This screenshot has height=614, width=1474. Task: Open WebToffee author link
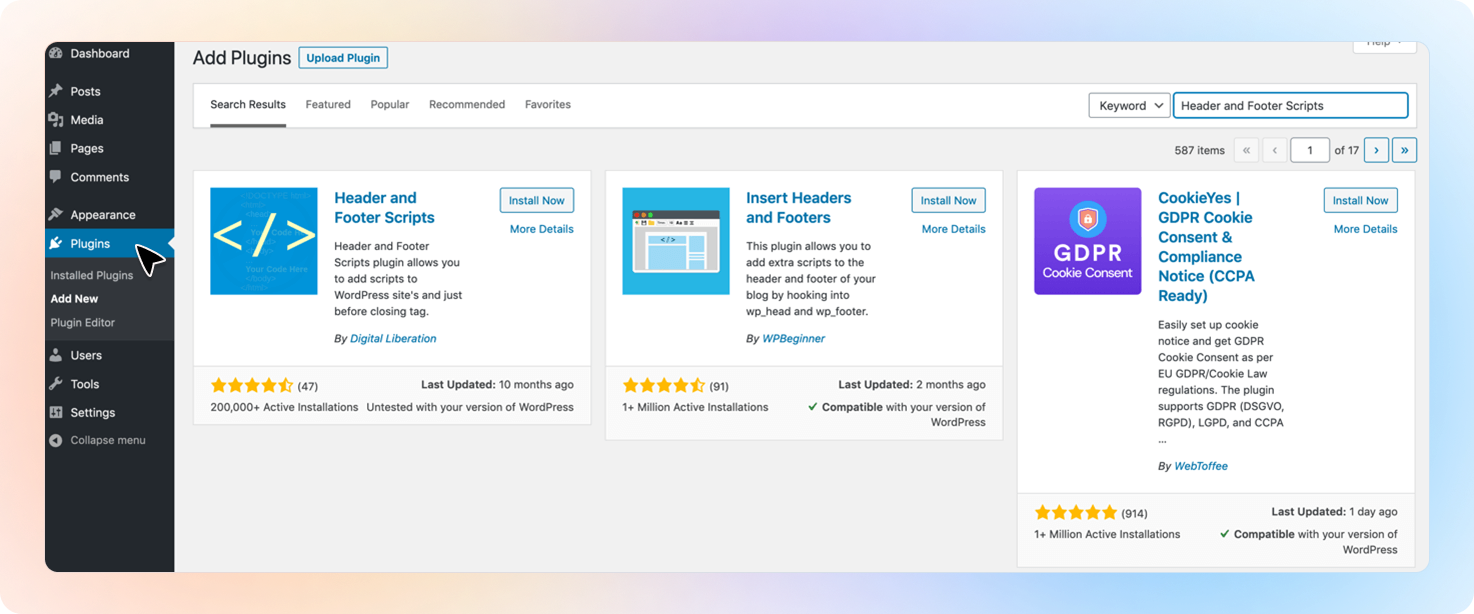1201,466
